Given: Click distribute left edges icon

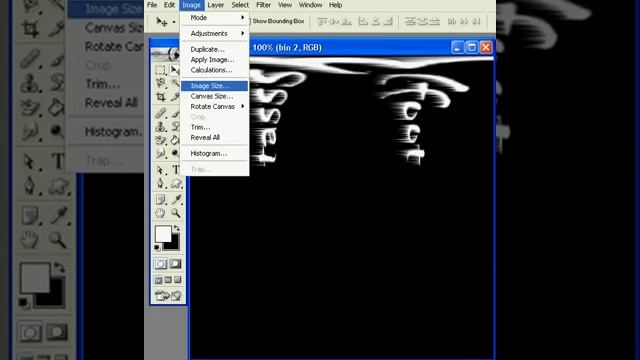Looking at the screenshot, I should pyautogui.click(x=452, y=21).
